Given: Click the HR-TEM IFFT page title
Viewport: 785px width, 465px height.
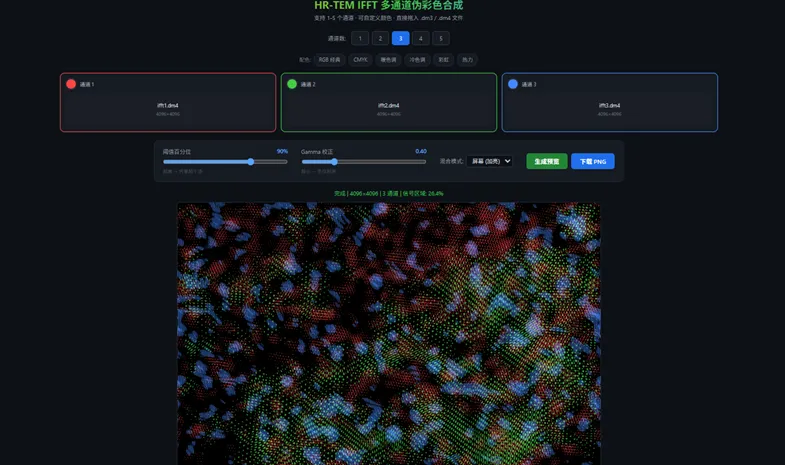Looking at the screenshot, I should coord(388,6).
